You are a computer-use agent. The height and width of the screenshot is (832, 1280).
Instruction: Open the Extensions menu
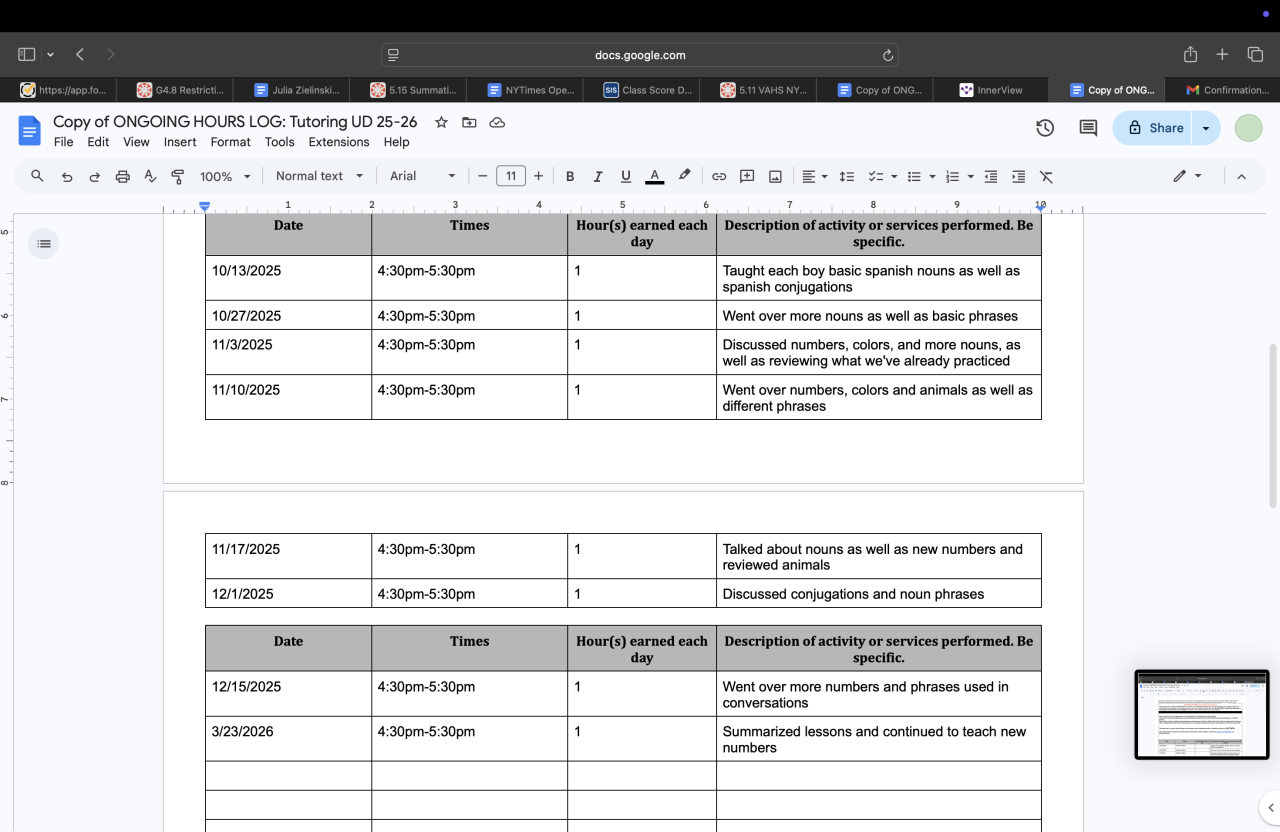pyautogui.click(x=339, y=142)
